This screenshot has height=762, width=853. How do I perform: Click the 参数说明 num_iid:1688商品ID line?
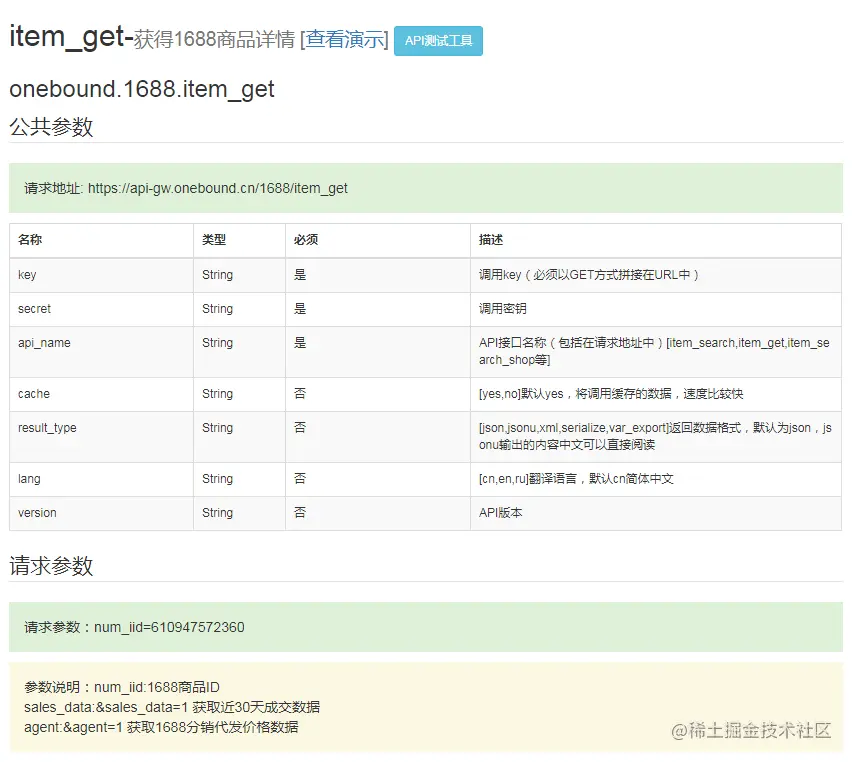(122, 687)
